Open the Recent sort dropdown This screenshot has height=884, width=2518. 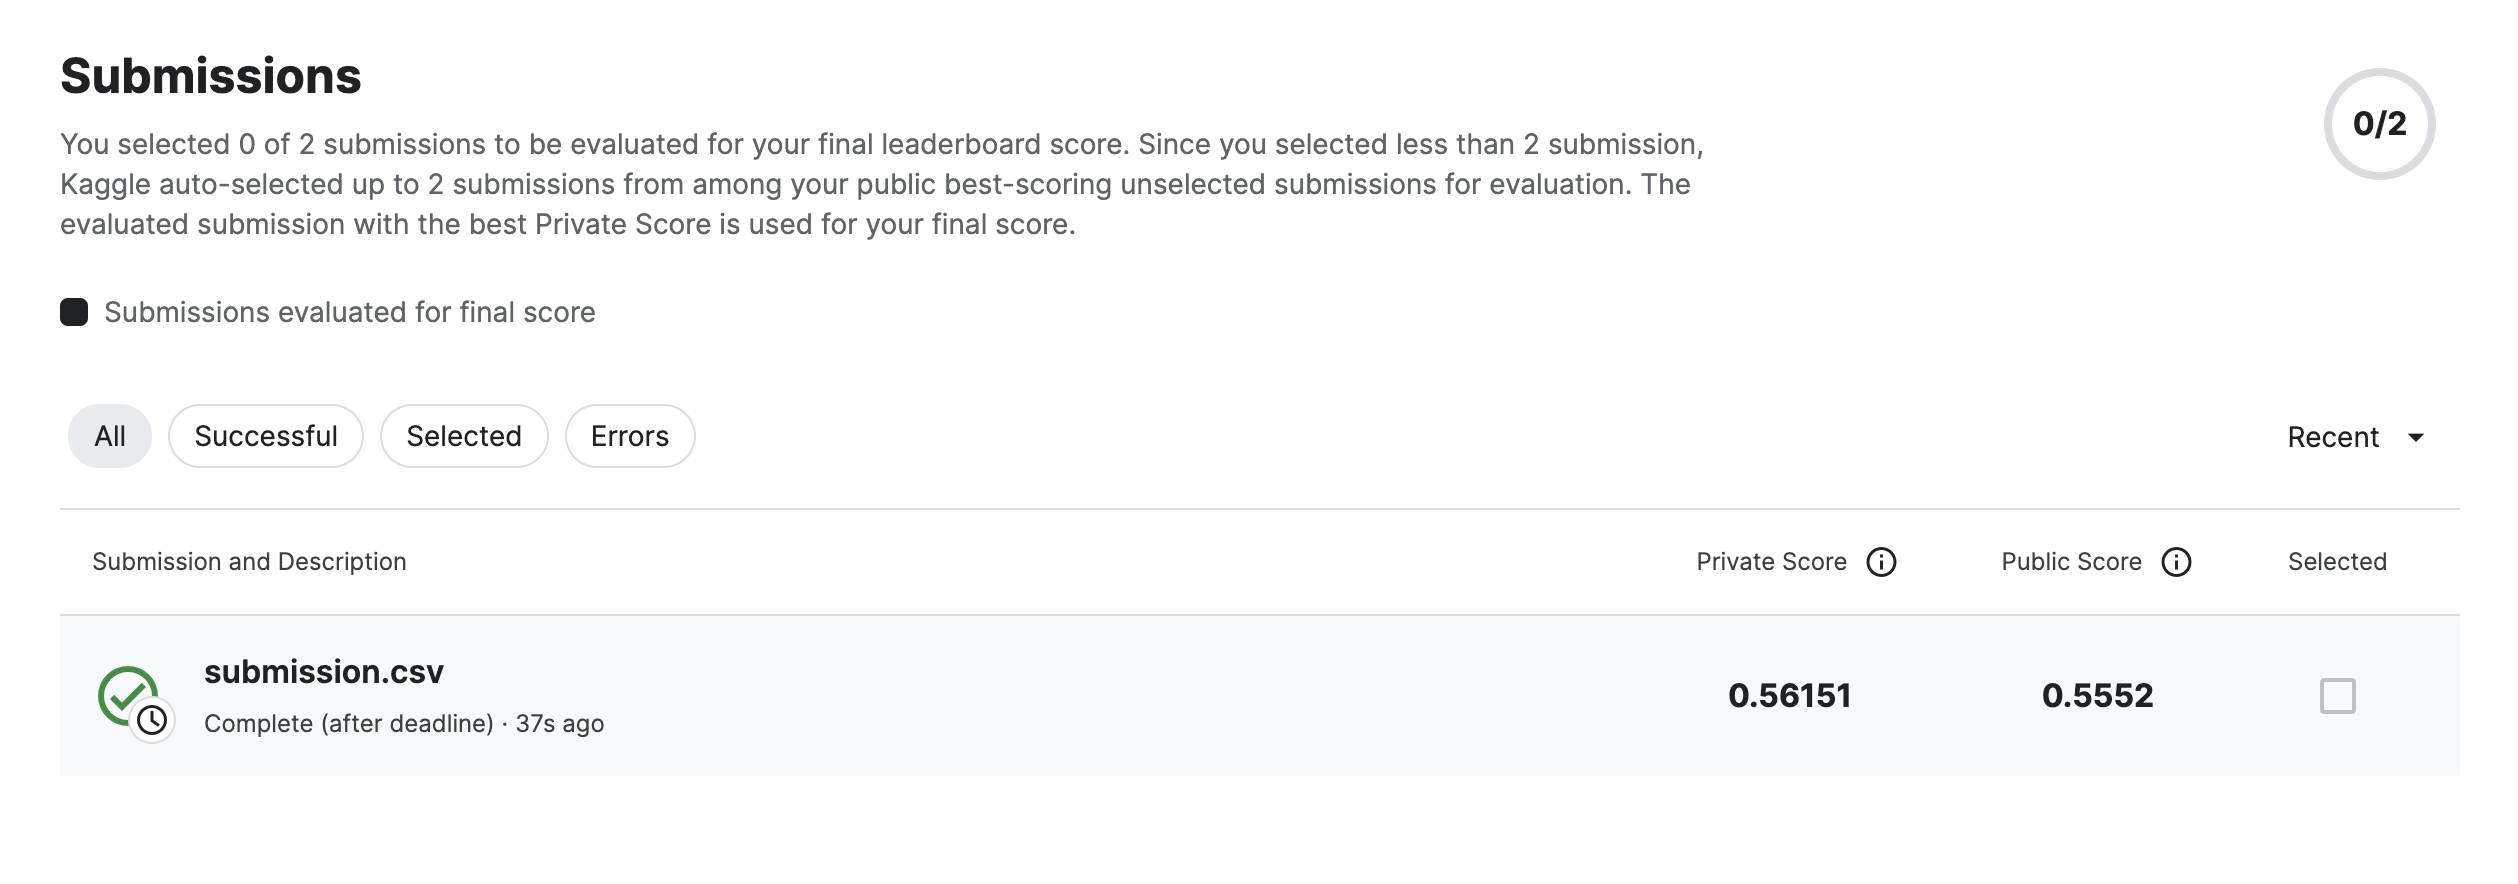[x=2356, y=437]
